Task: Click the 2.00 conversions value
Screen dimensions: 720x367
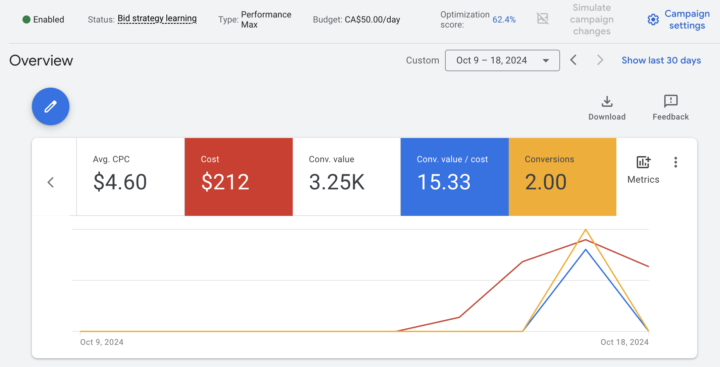Action: 546,182
